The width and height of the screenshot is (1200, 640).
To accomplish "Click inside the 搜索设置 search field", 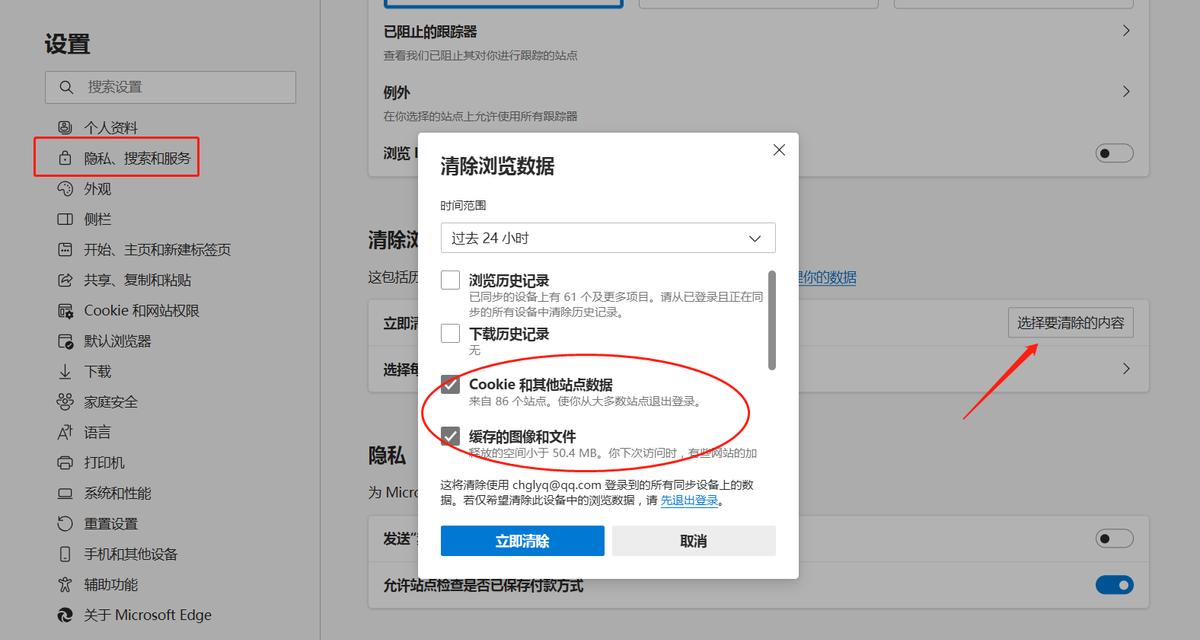I will (170, 87).
